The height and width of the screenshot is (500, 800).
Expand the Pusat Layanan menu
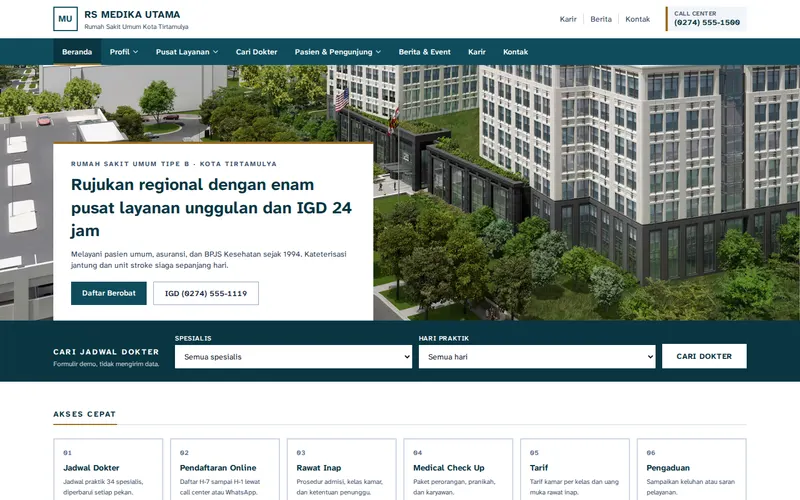[x=187, y=52]
